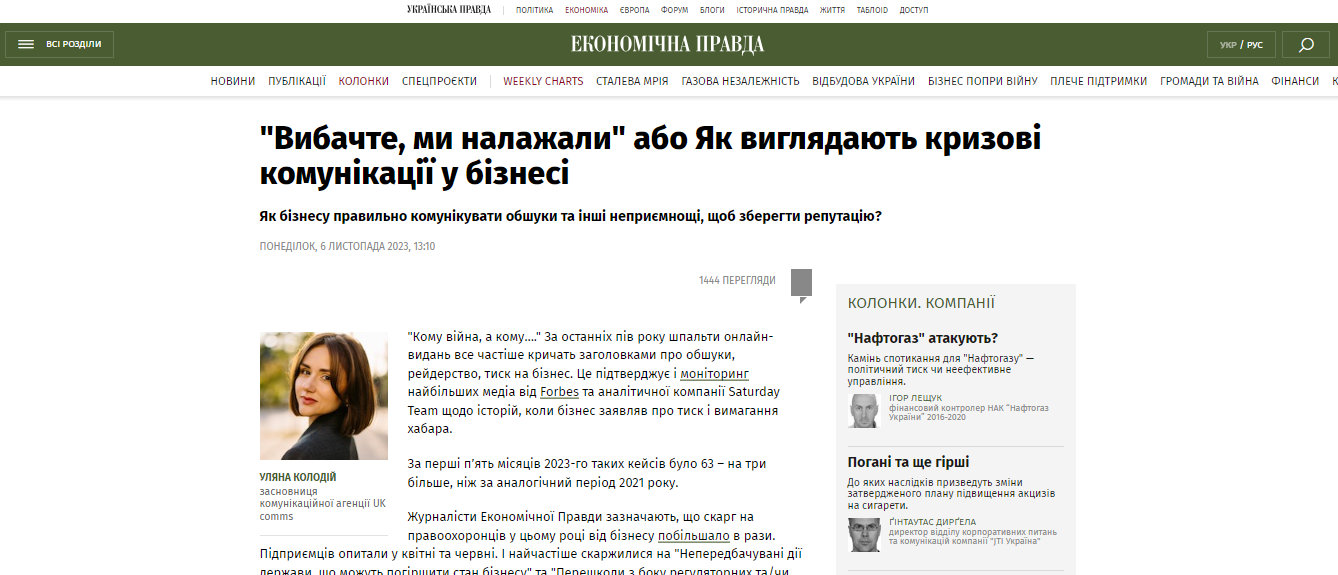This screenshot has width=1338, height=575.
Task: Click the date 'Понеділок, 6 листопада 2023, 13:10'
Action: click(347, 246)
